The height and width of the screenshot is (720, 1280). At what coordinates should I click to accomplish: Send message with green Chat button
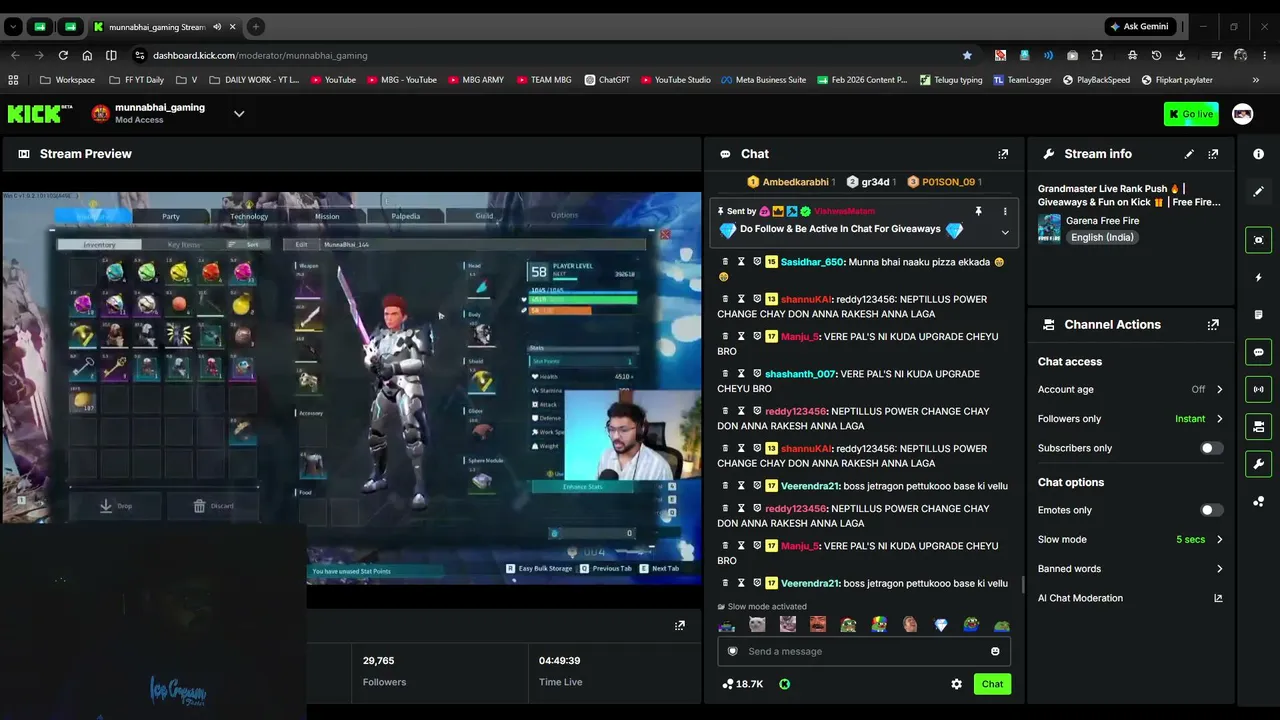click(x=992, y=684)
